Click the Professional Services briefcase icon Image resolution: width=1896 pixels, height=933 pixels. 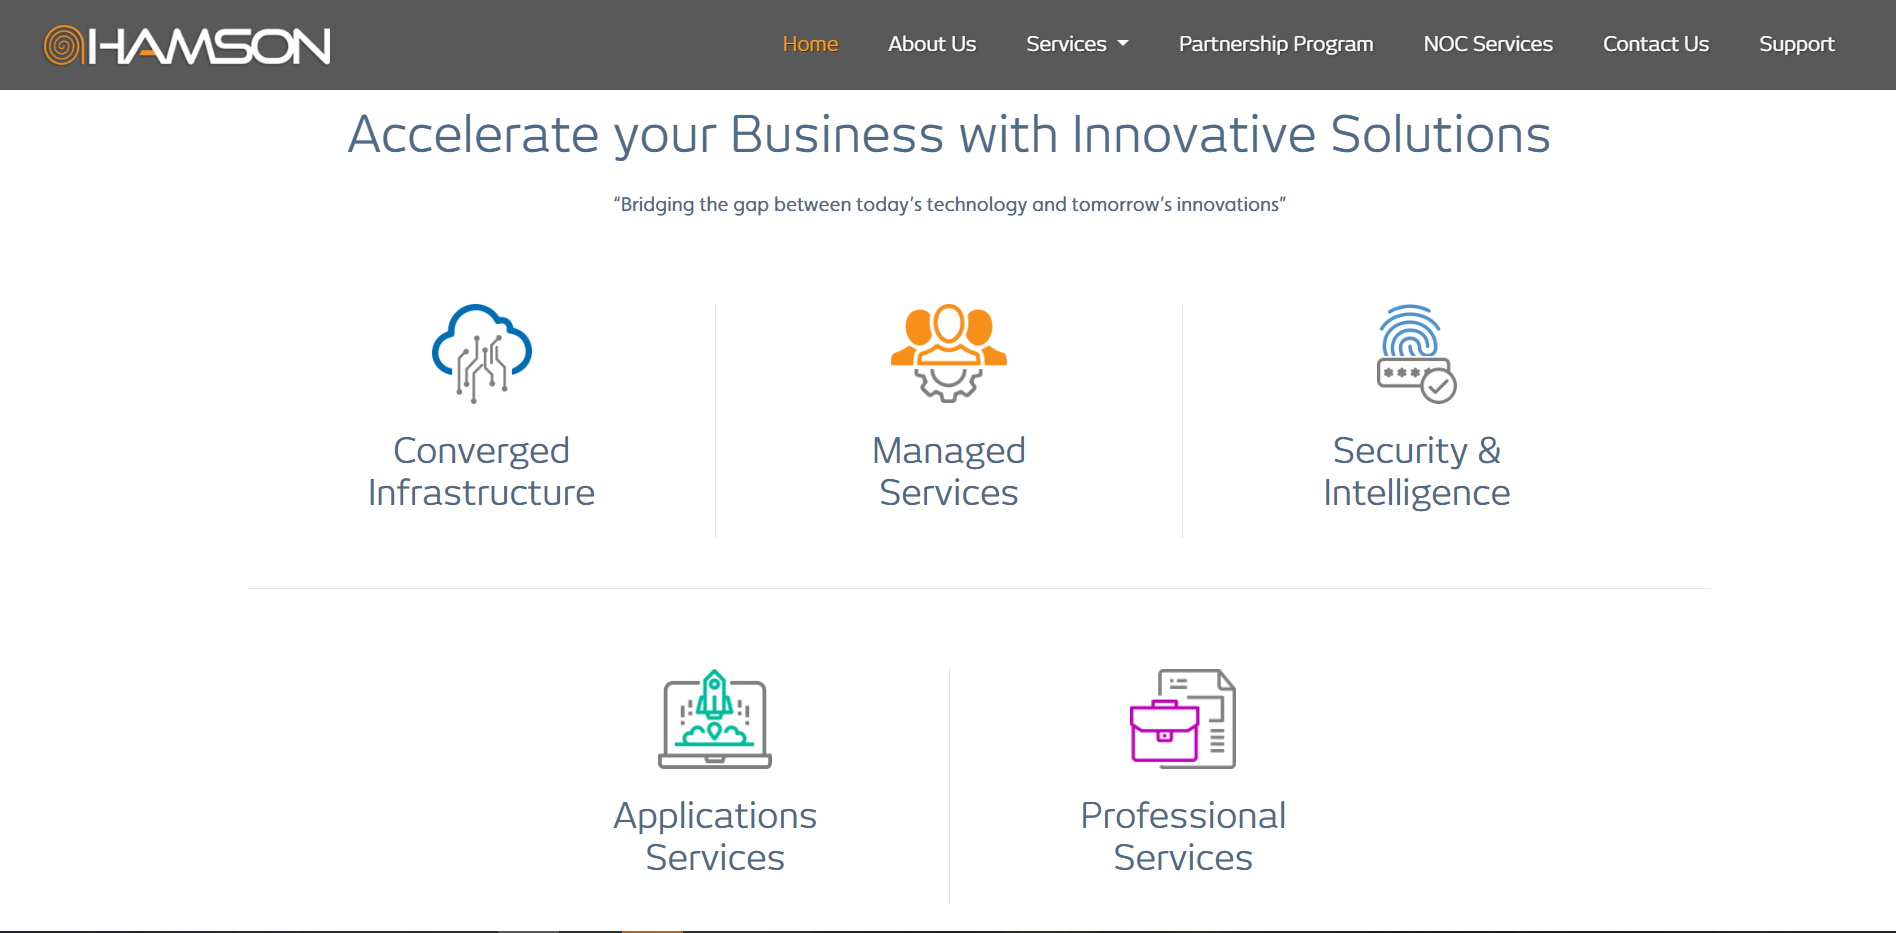(1183, 719)
